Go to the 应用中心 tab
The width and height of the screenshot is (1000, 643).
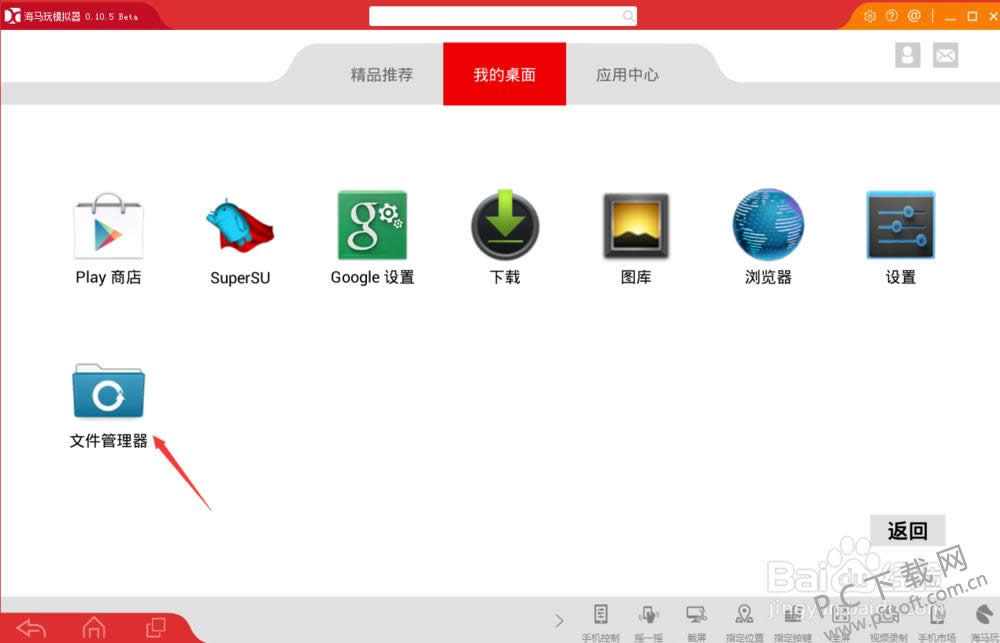click(x=627, y=75)
